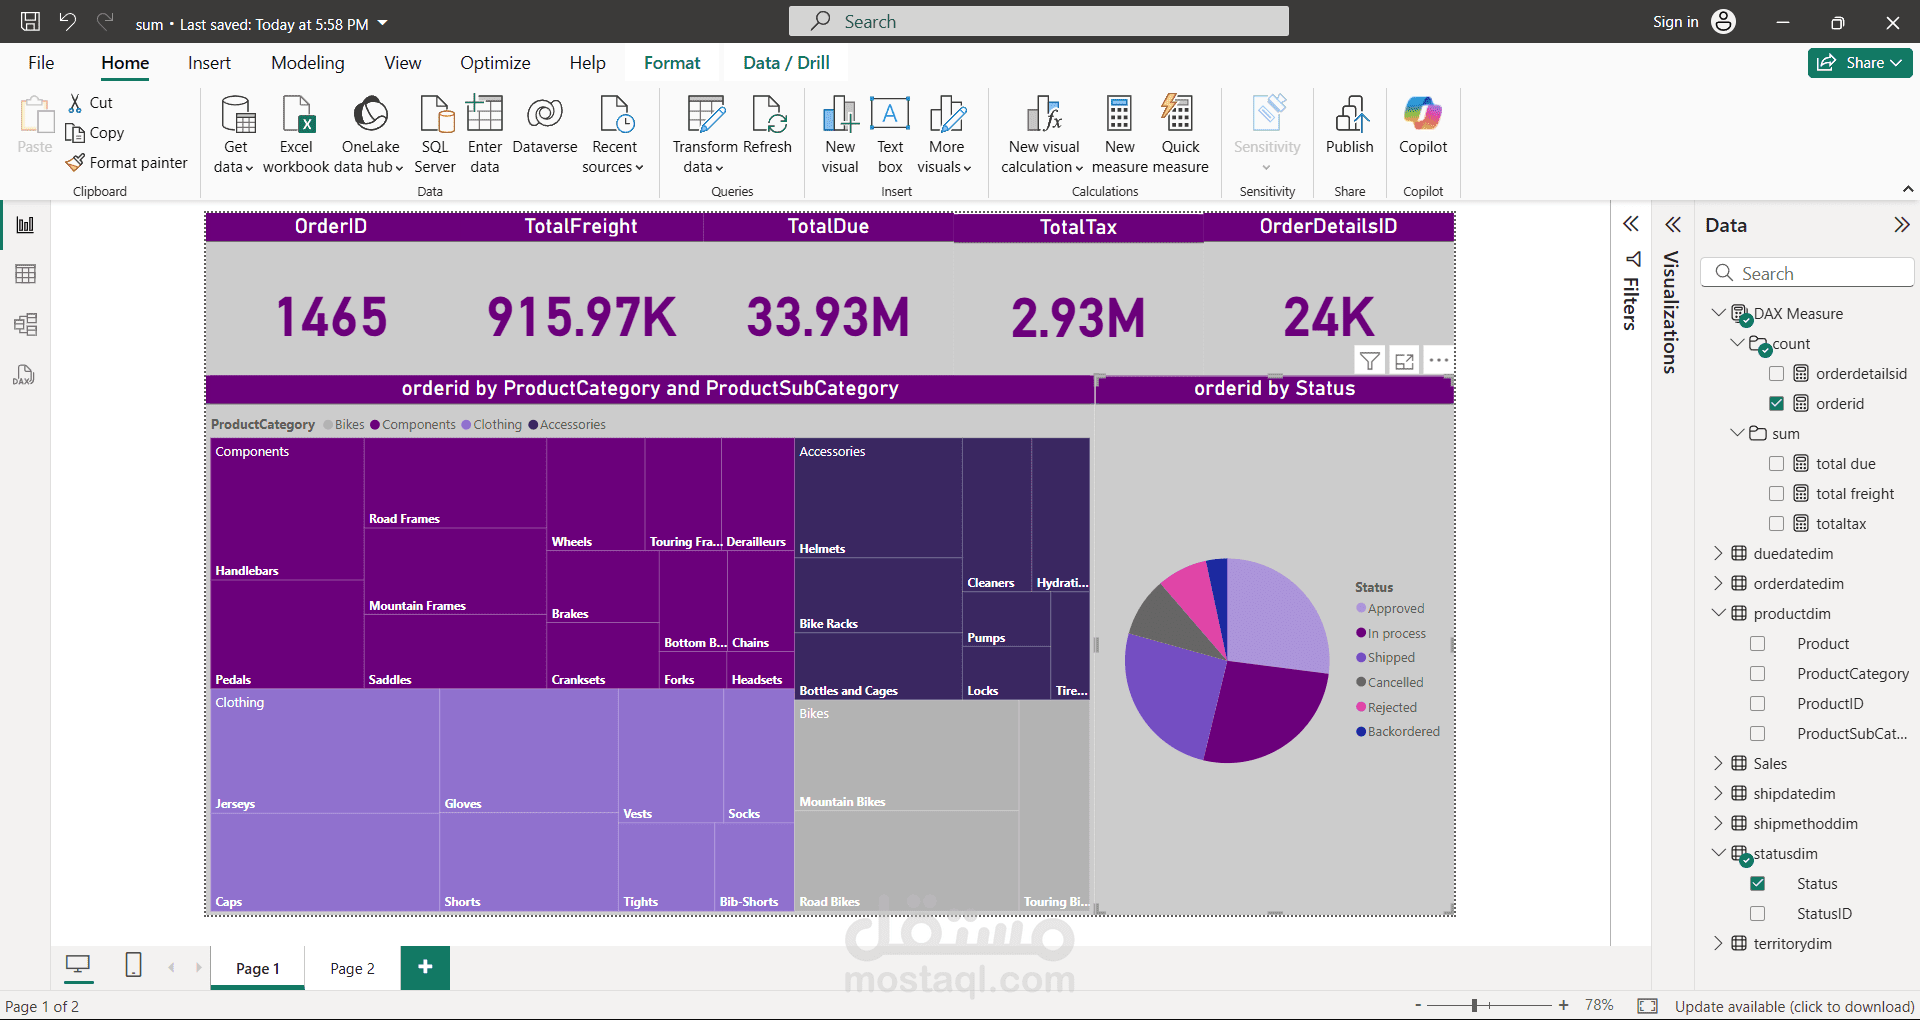Open the File menu

pyautogui.click(x=41, y=63)
